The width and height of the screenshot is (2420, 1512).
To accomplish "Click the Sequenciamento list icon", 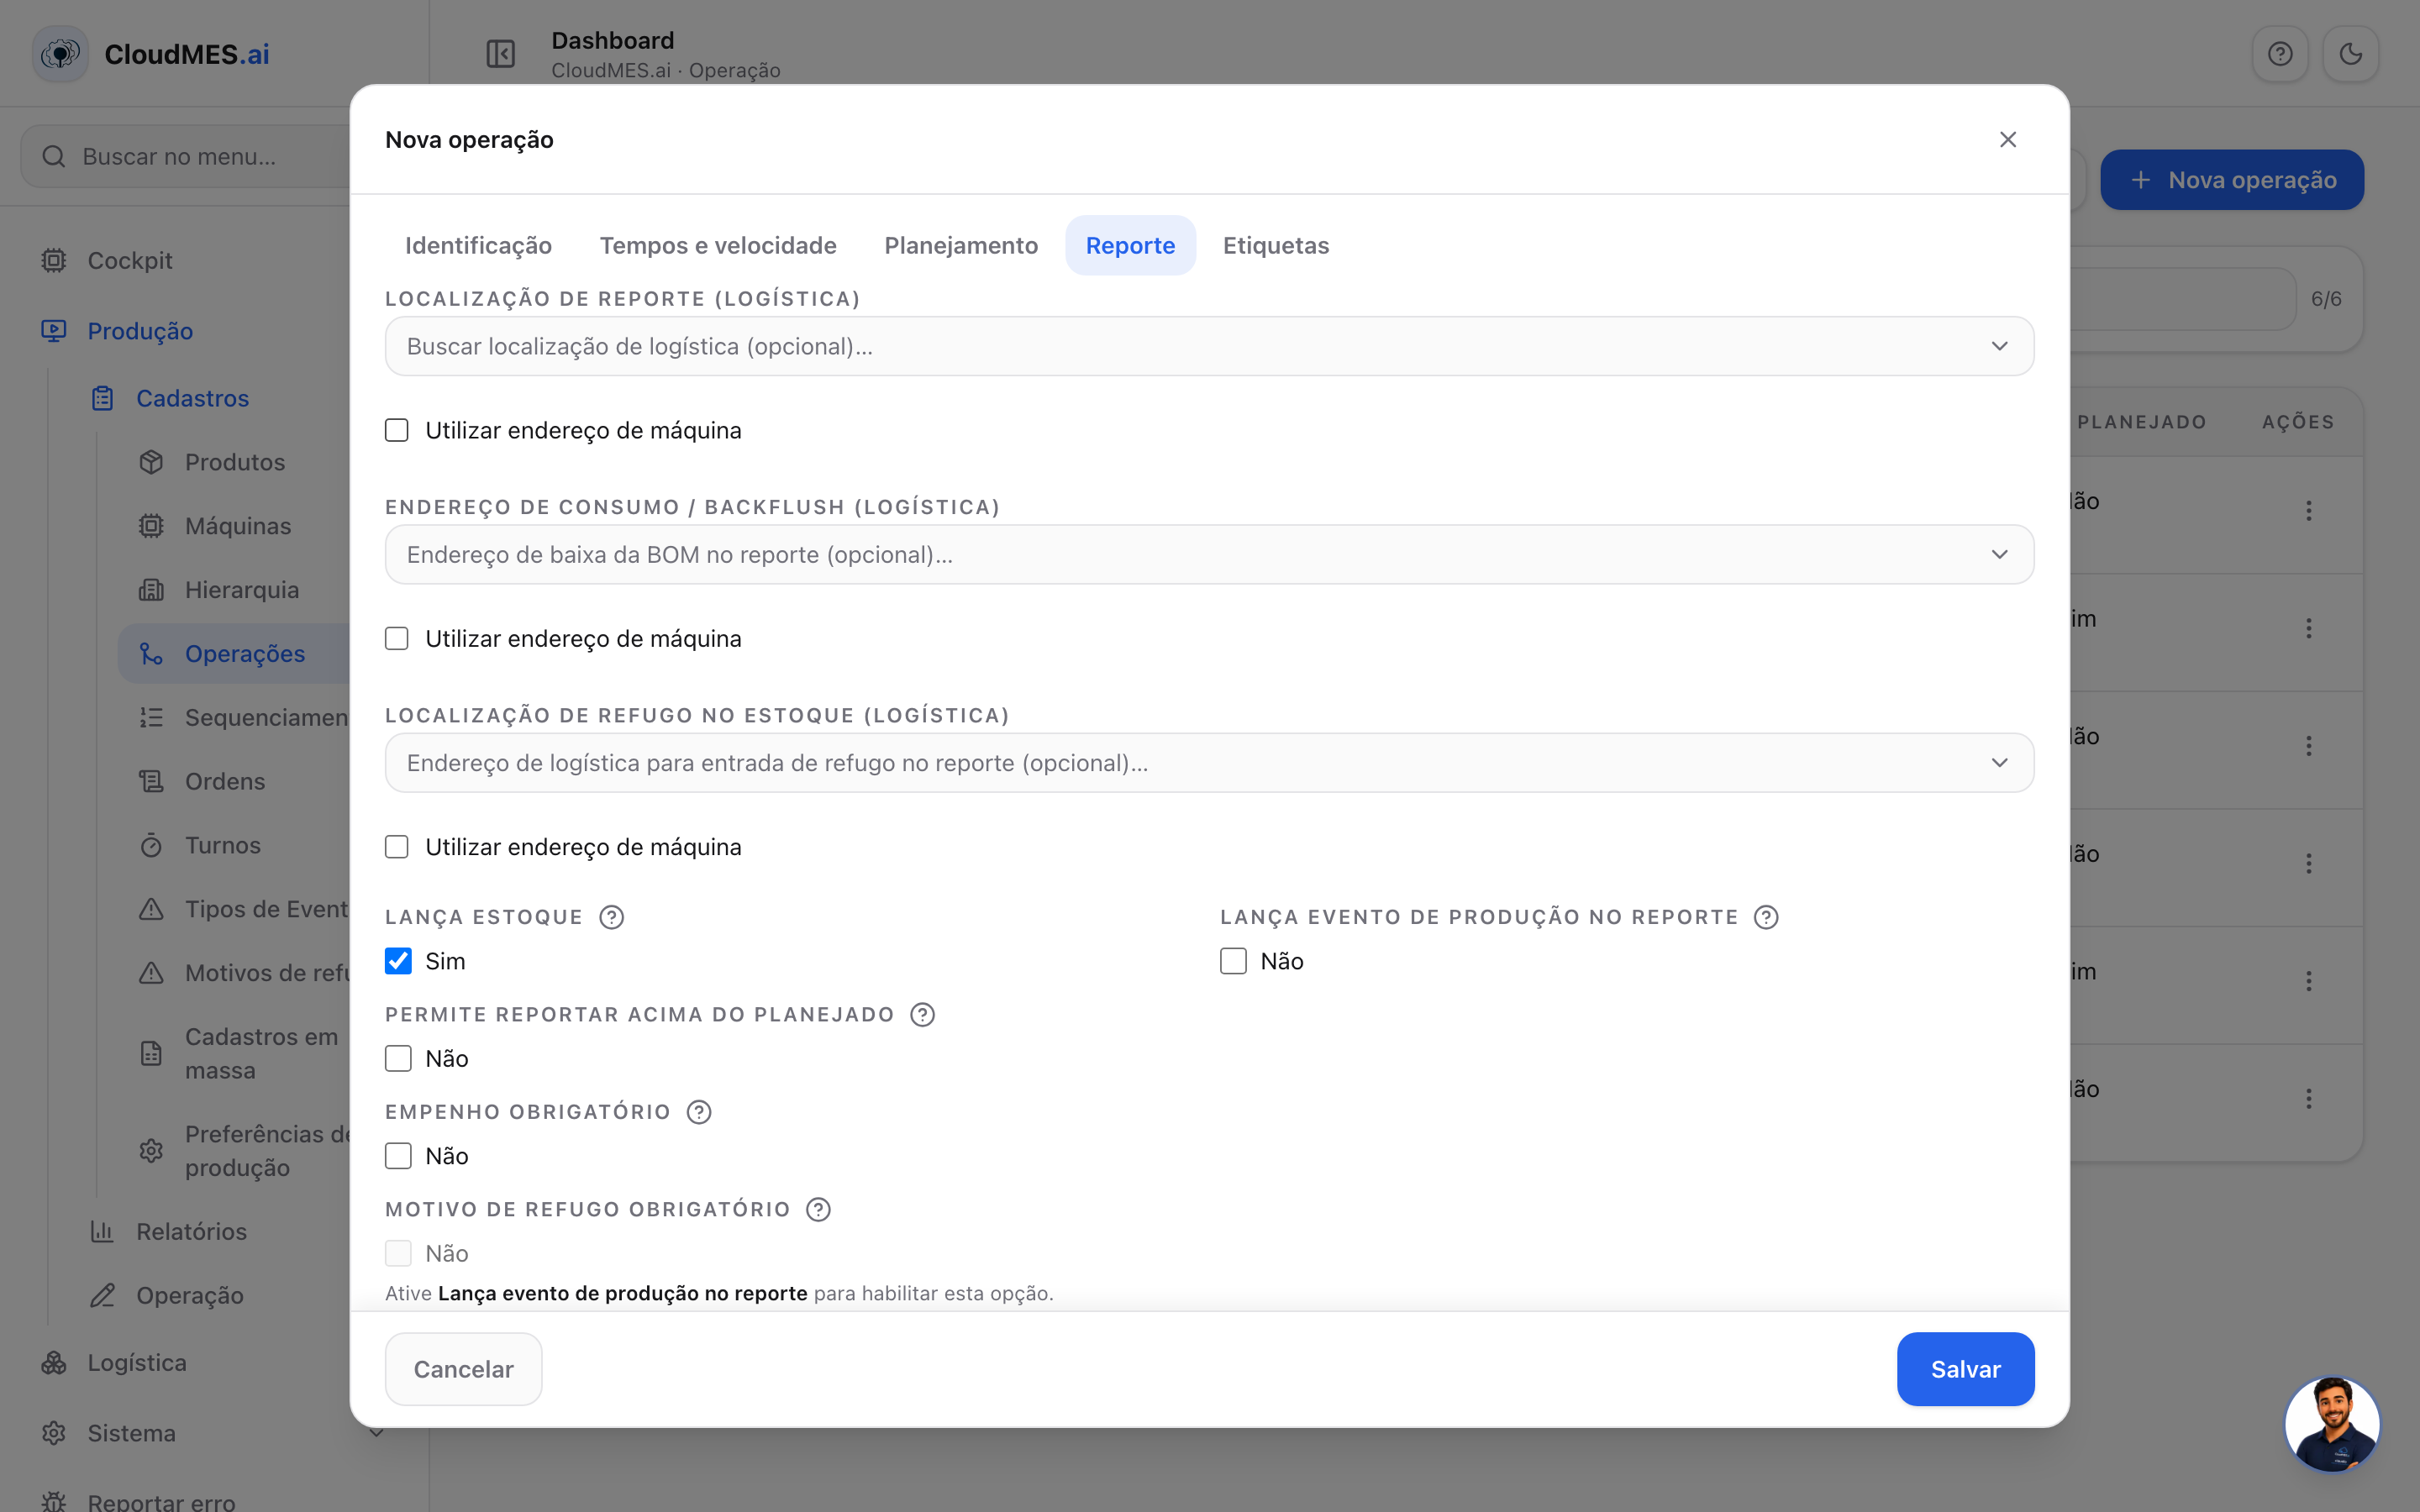I will [151, 717].
